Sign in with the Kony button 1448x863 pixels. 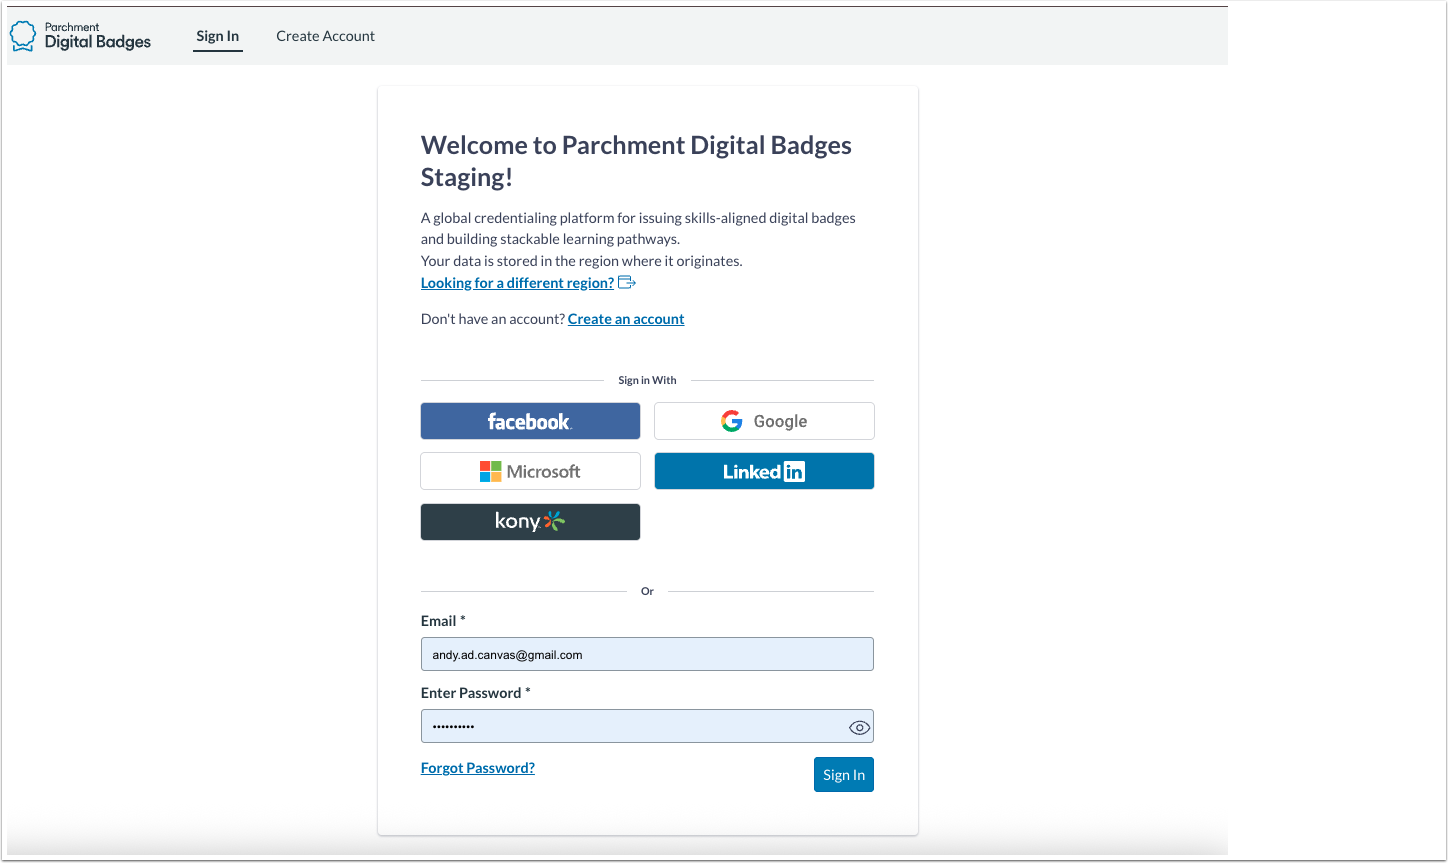click(x=530, y=521)
